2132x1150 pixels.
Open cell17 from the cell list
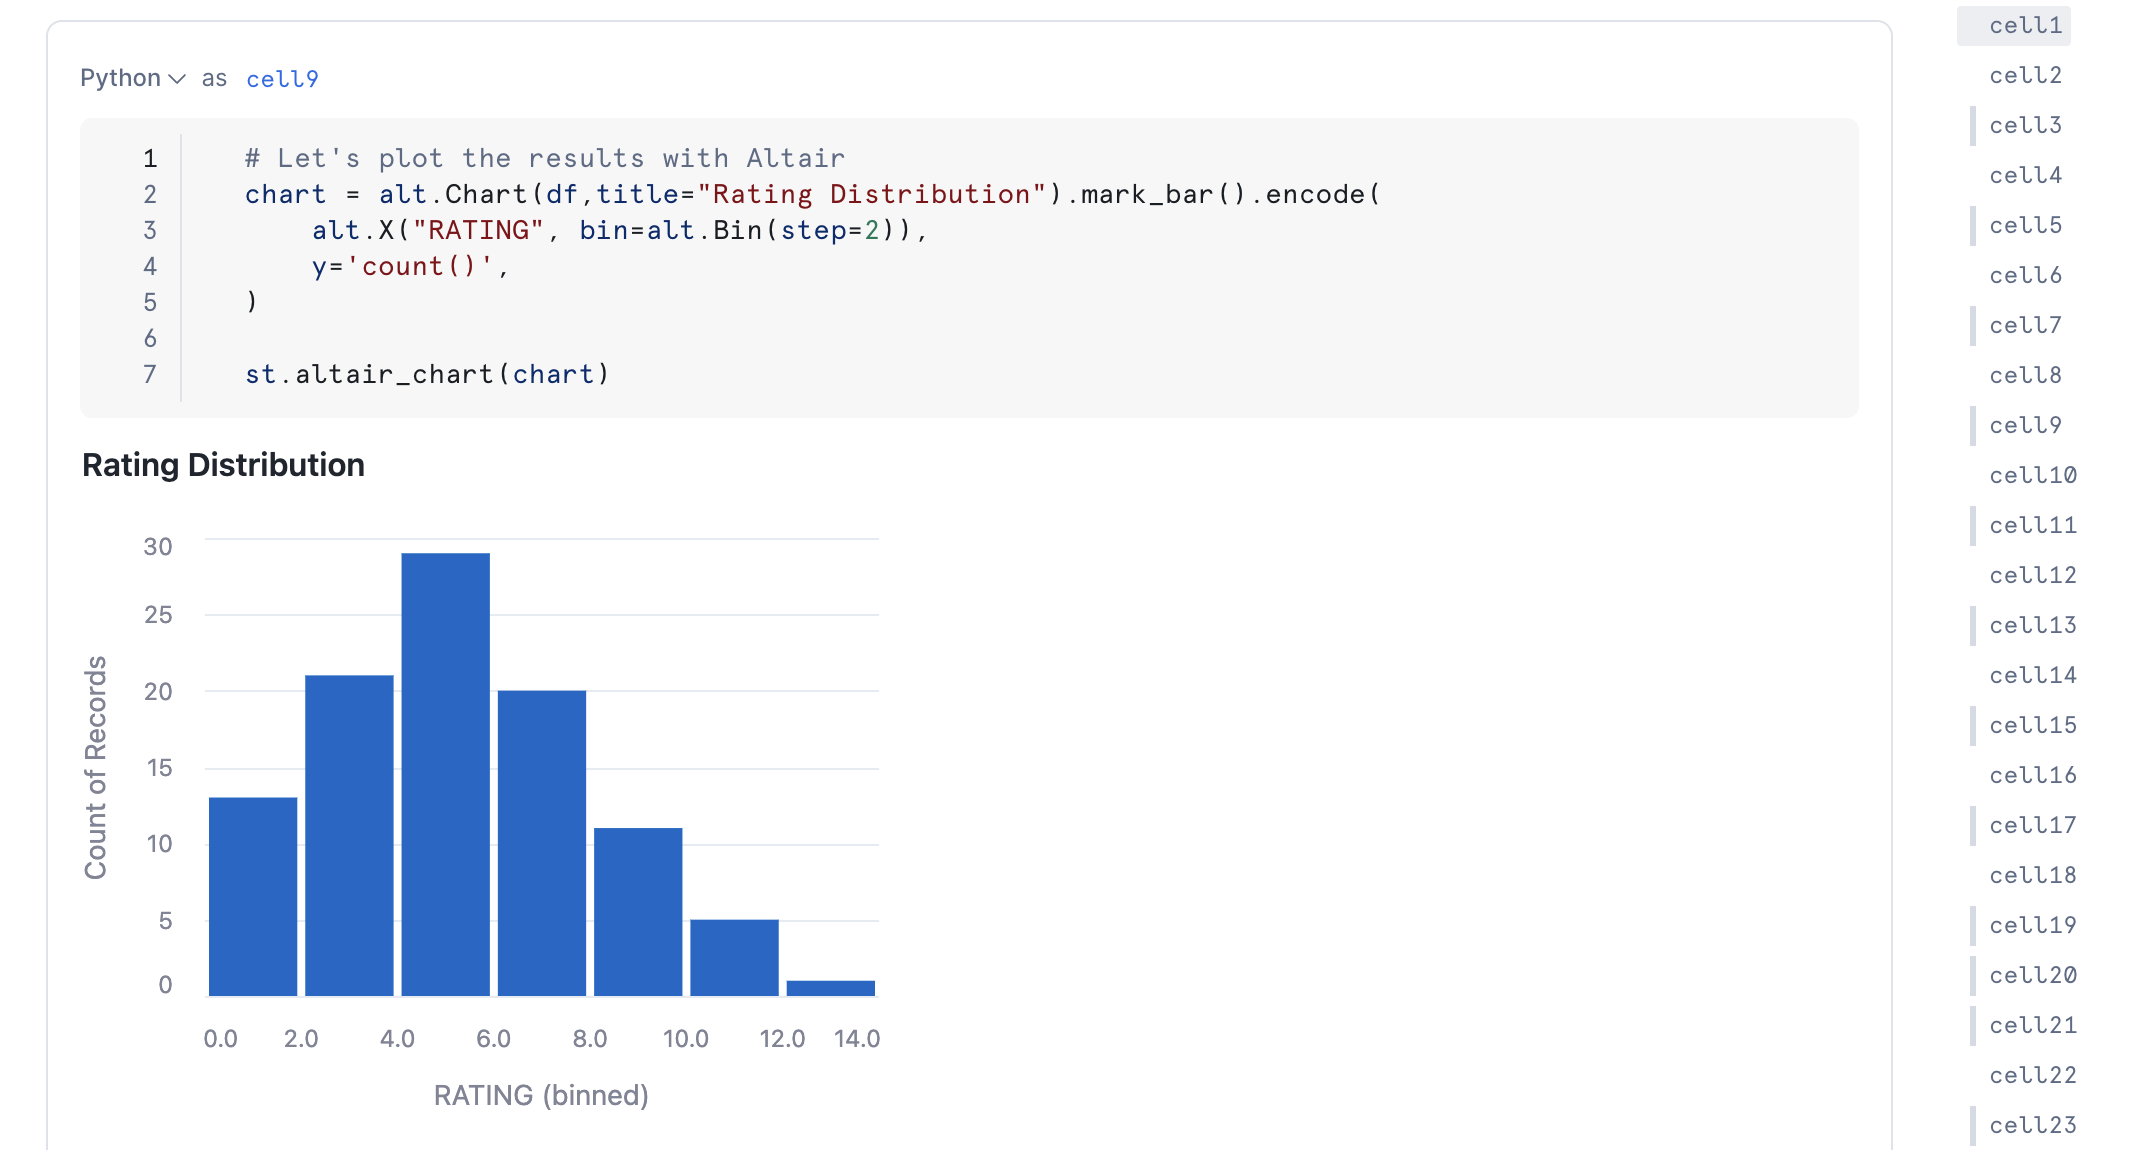point(2032,825)
